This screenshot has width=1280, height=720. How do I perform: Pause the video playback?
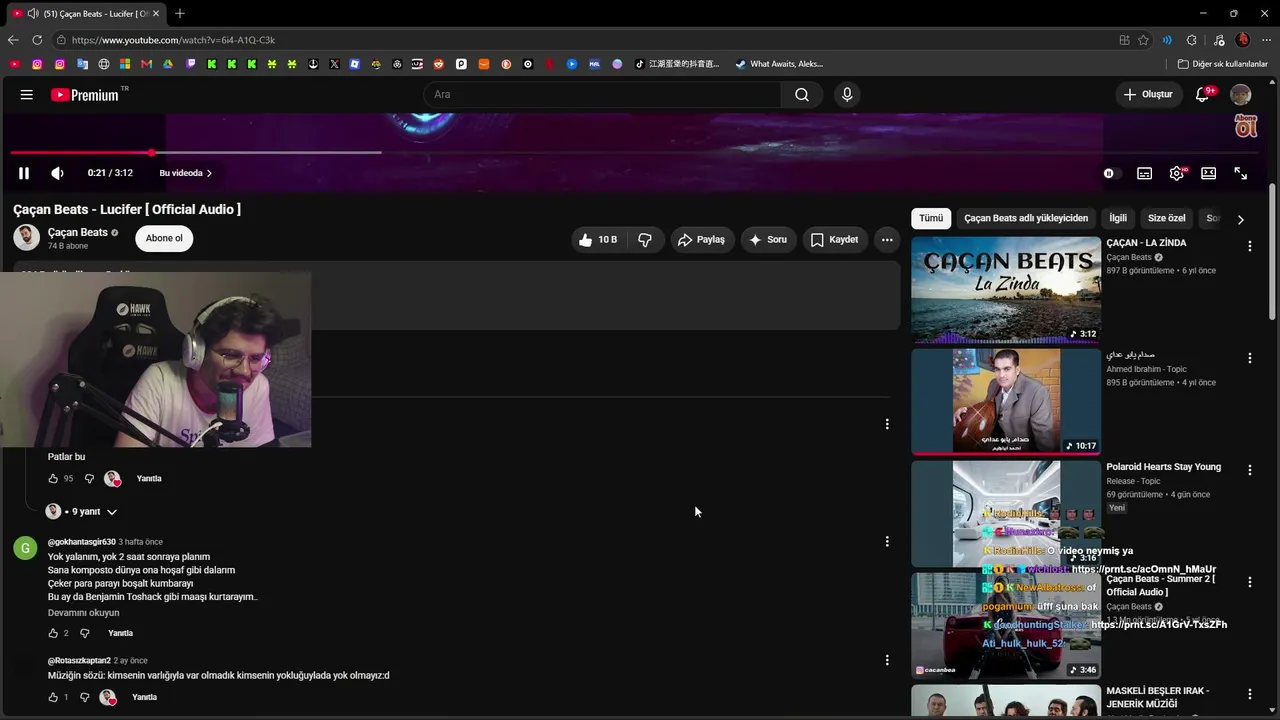click(24, 173)
